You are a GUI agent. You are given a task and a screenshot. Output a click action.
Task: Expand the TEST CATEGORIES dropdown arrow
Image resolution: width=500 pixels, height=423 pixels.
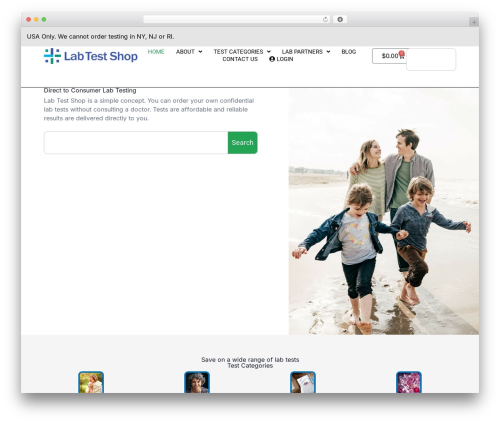pyautogui.click(x=269, y=52)
